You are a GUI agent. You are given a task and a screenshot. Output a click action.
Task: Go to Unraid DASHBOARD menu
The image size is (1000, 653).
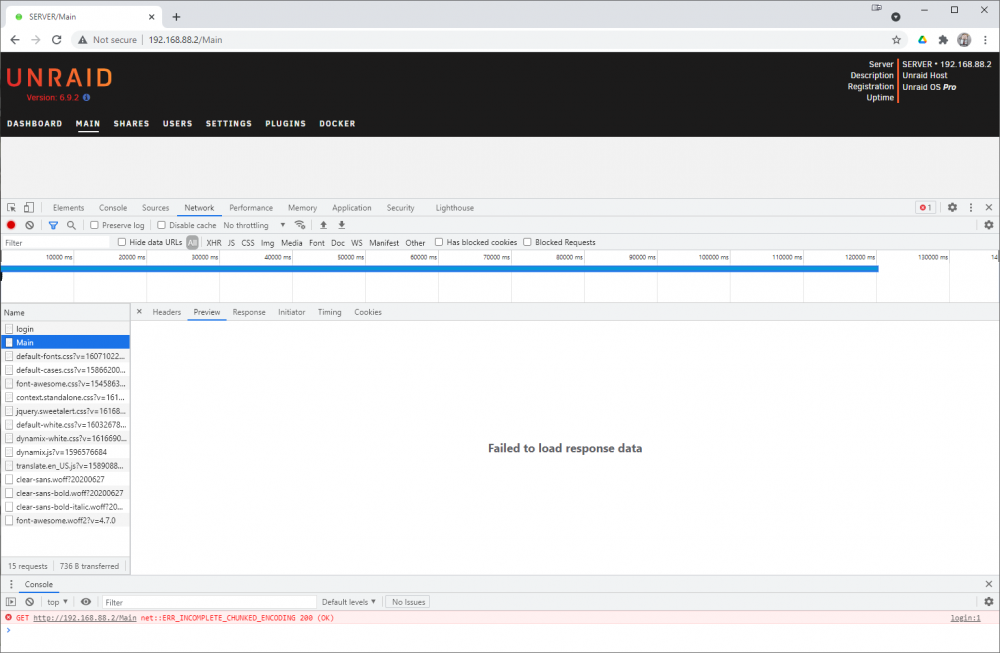pyautogui.click(x=34, y=124)
